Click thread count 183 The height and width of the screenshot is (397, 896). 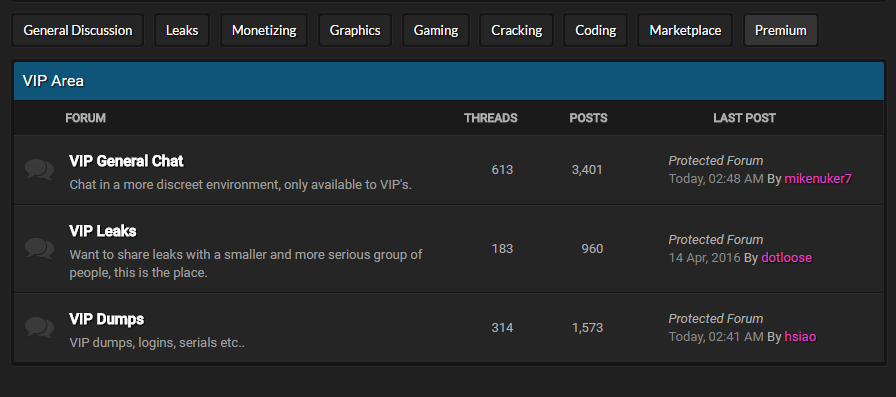(x=502, y=248)
